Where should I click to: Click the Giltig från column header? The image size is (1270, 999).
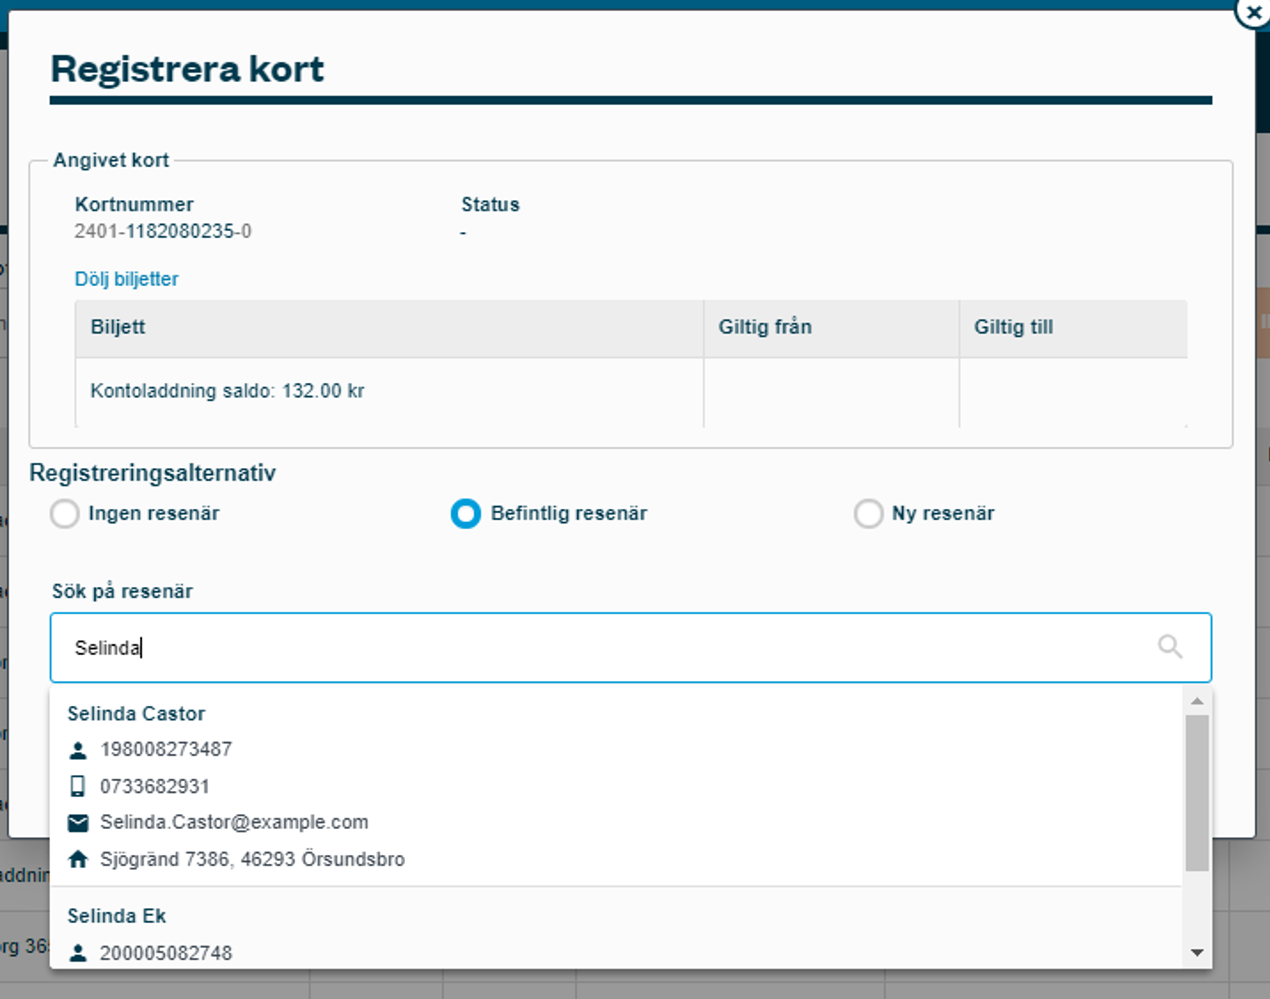tap(765, 327)
